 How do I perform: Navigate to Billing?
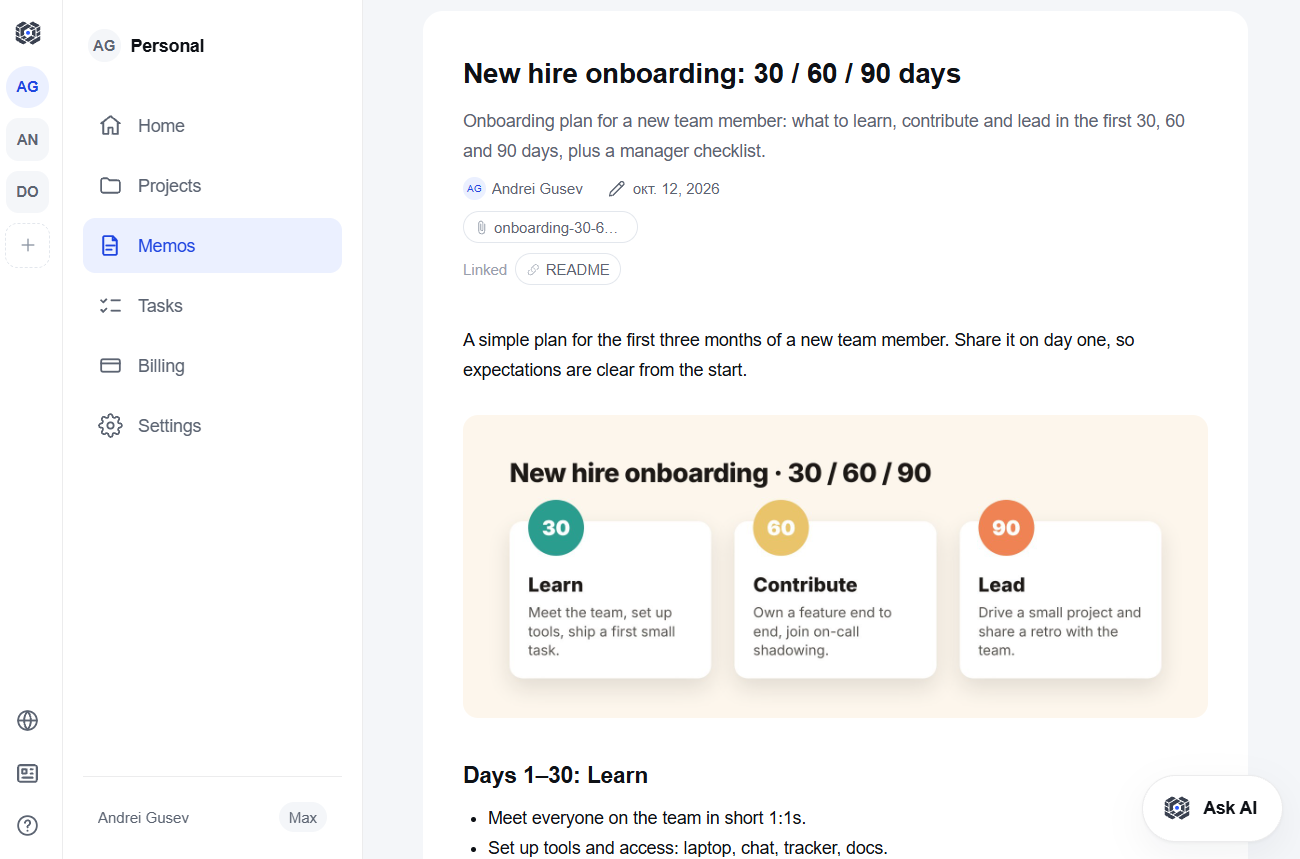212,366
